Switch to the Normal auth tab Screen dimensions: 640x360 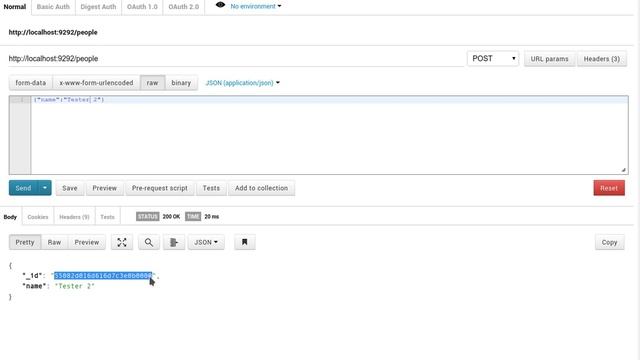point(15,7)
